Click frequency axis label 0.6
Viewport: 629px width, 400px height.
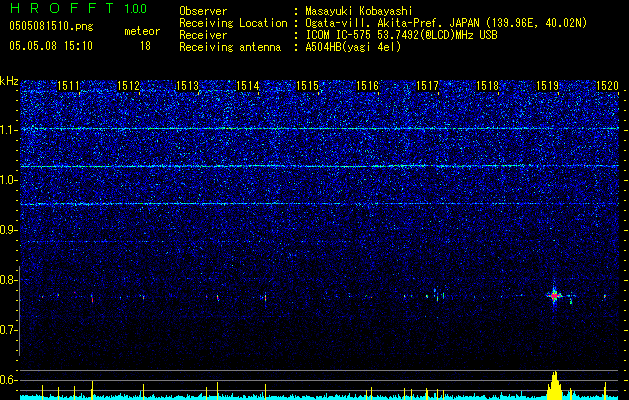coord(8,380)
